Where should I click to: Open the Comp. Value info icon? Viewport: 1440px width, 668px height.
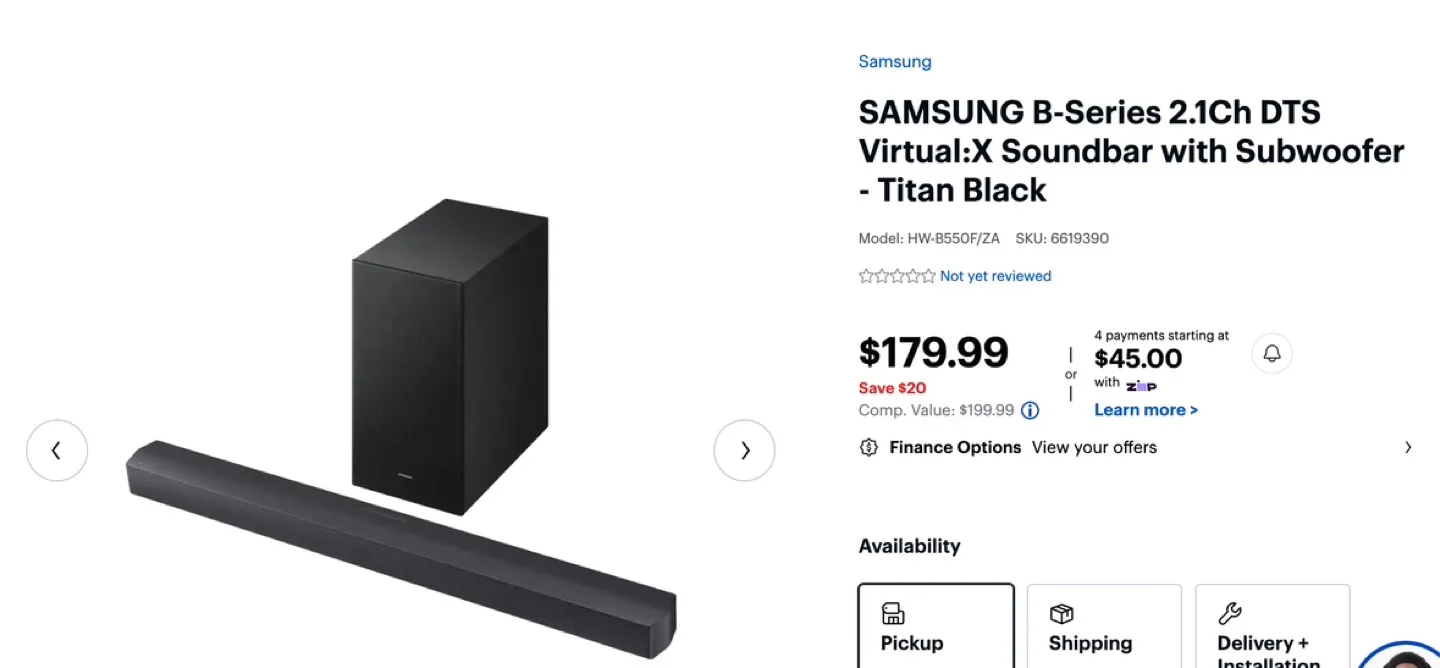(1030, 410)
